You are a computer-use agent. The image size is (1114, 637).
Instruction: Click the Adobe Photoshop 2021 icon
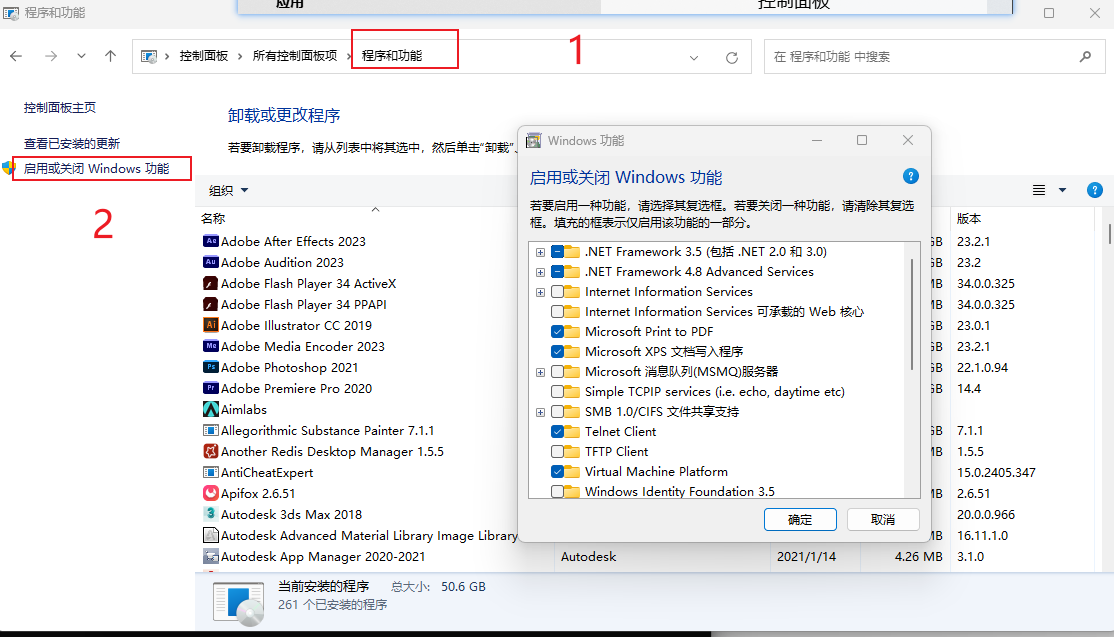tap(210, 367)
